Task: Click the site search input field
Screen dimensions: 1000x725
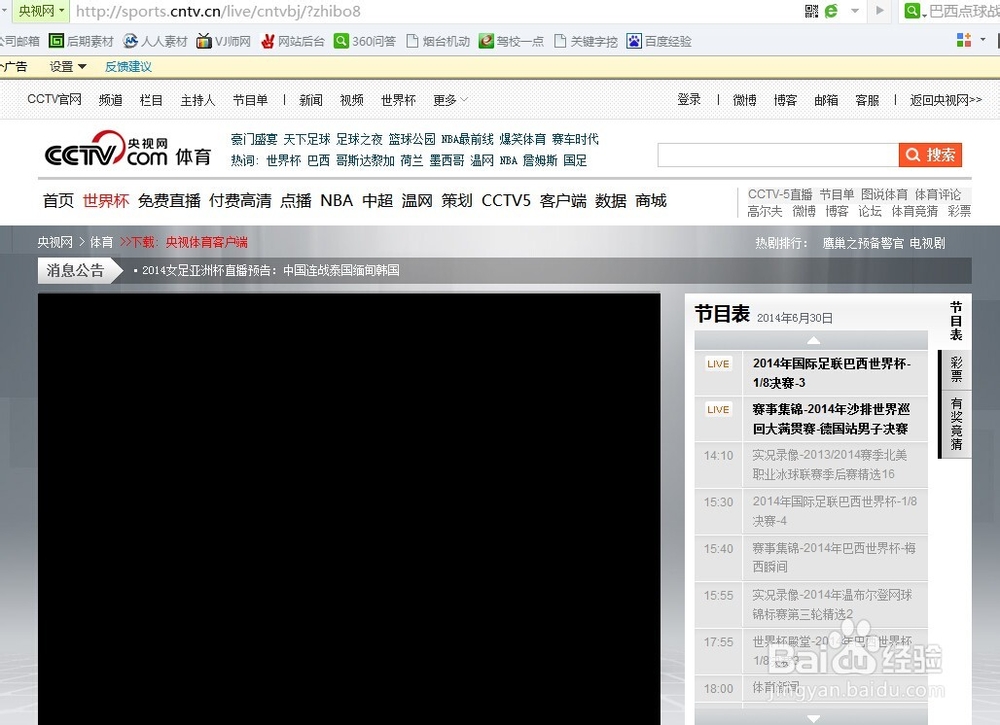Action: pos(778,155)
